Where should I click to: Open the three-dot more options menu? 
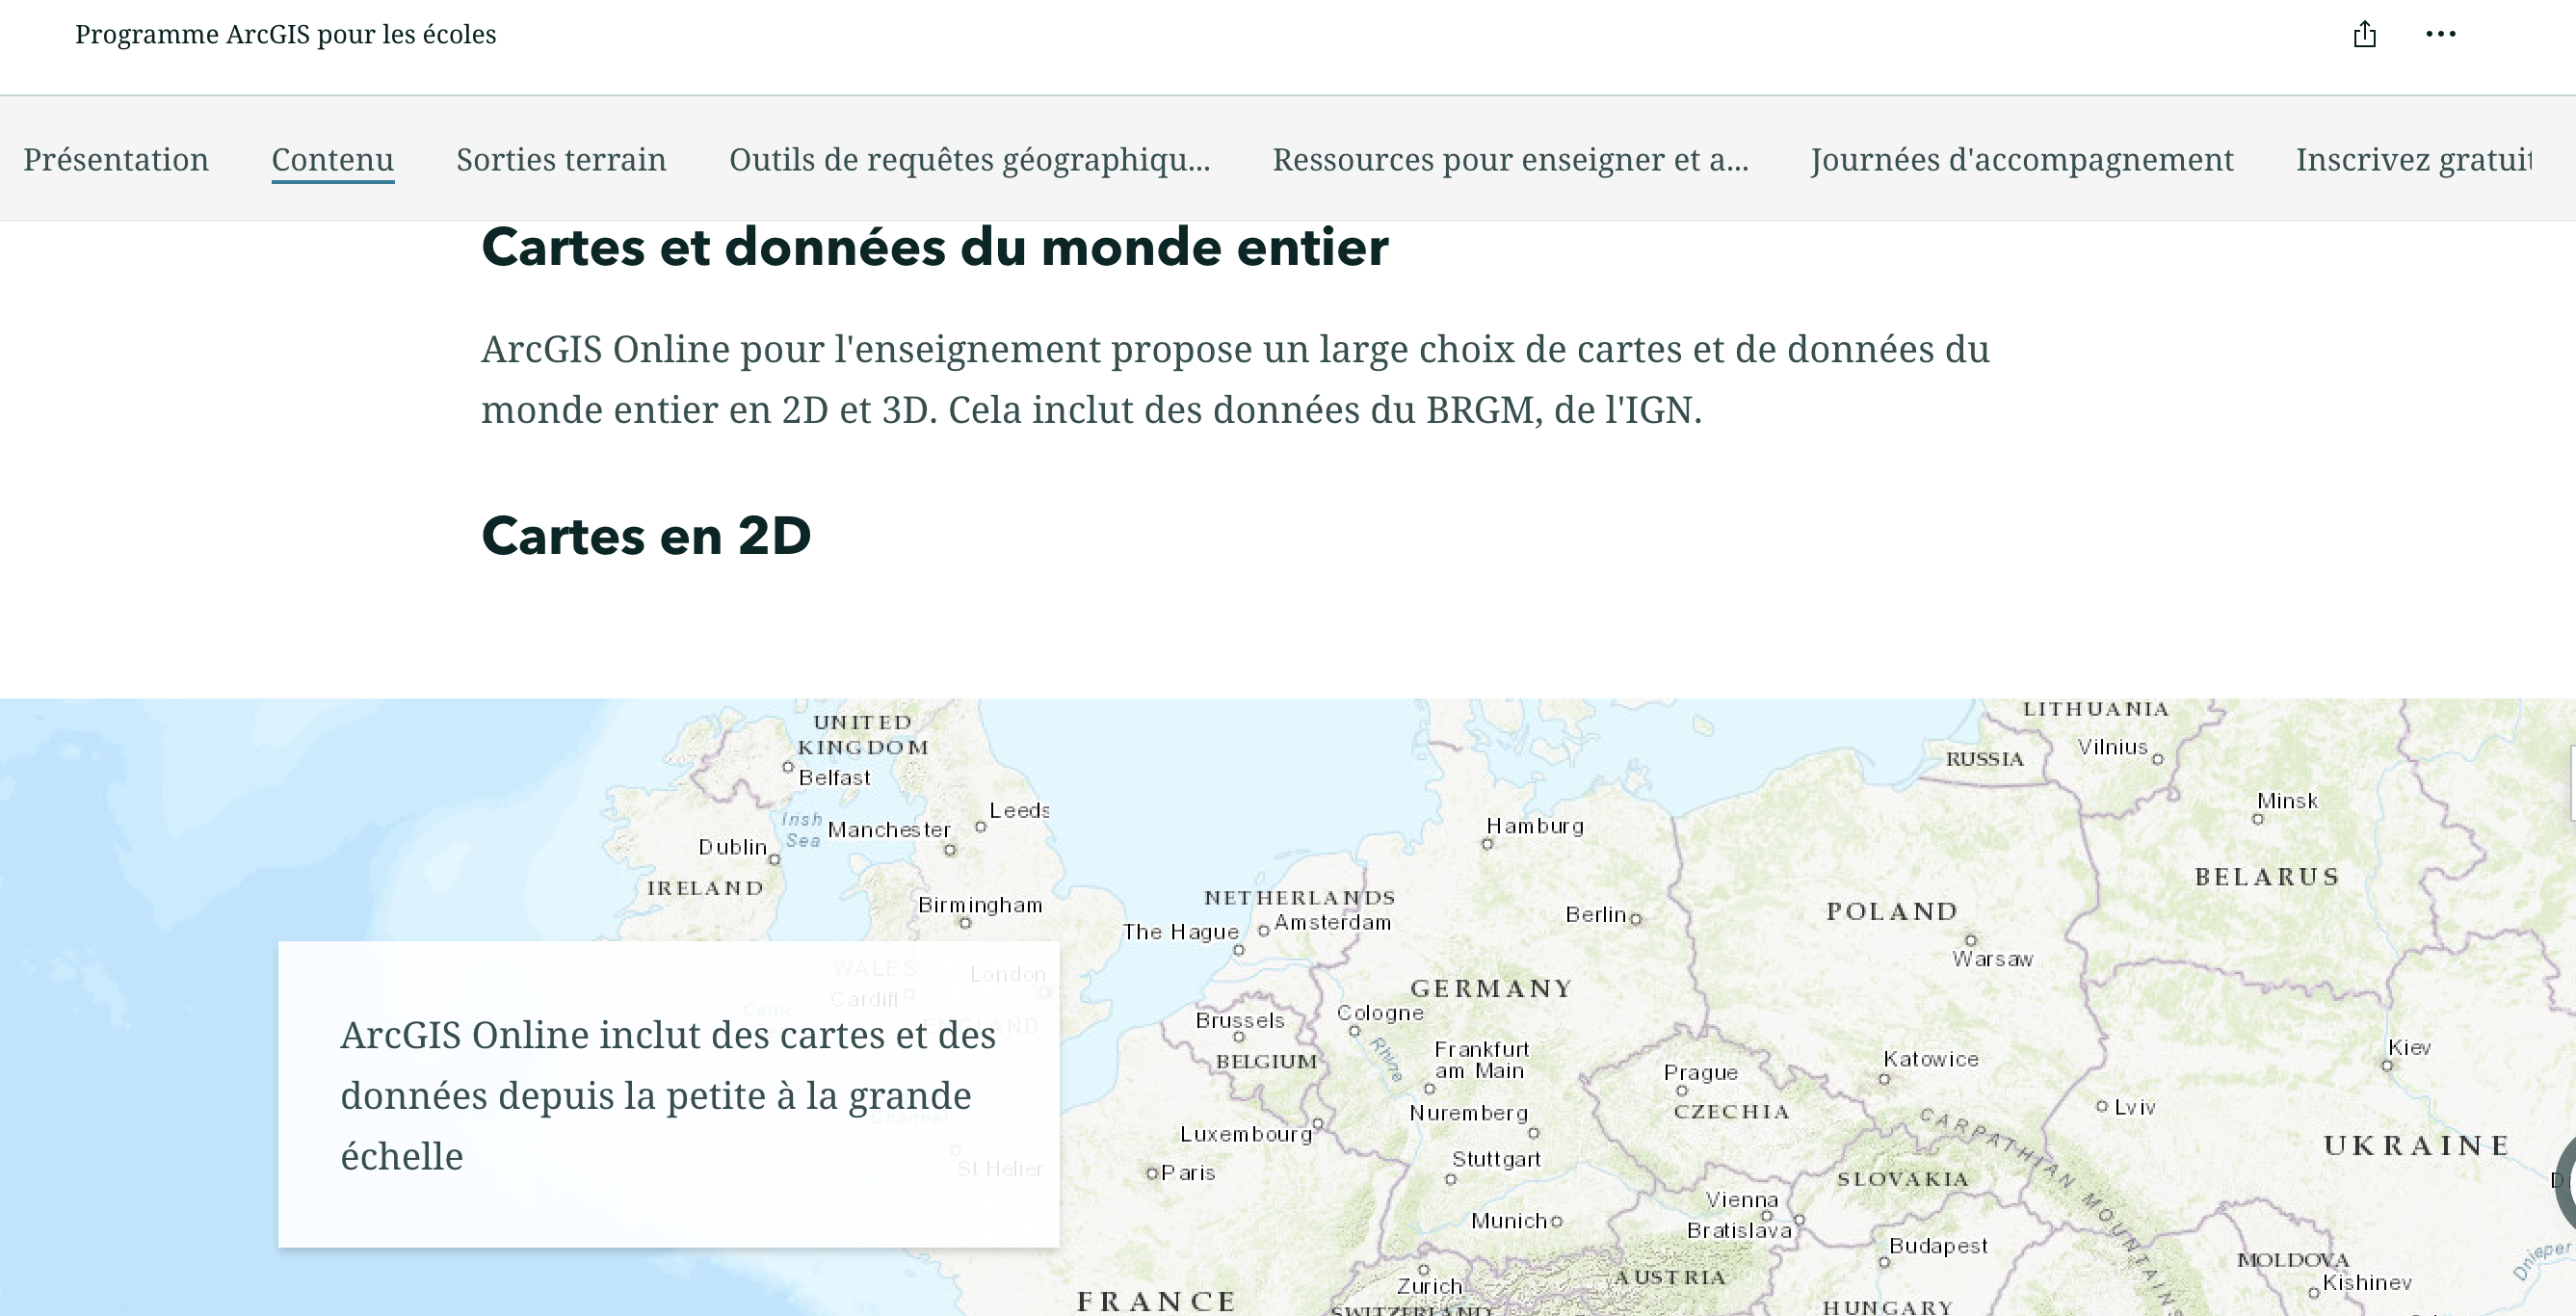click(x=2440, y=35)
